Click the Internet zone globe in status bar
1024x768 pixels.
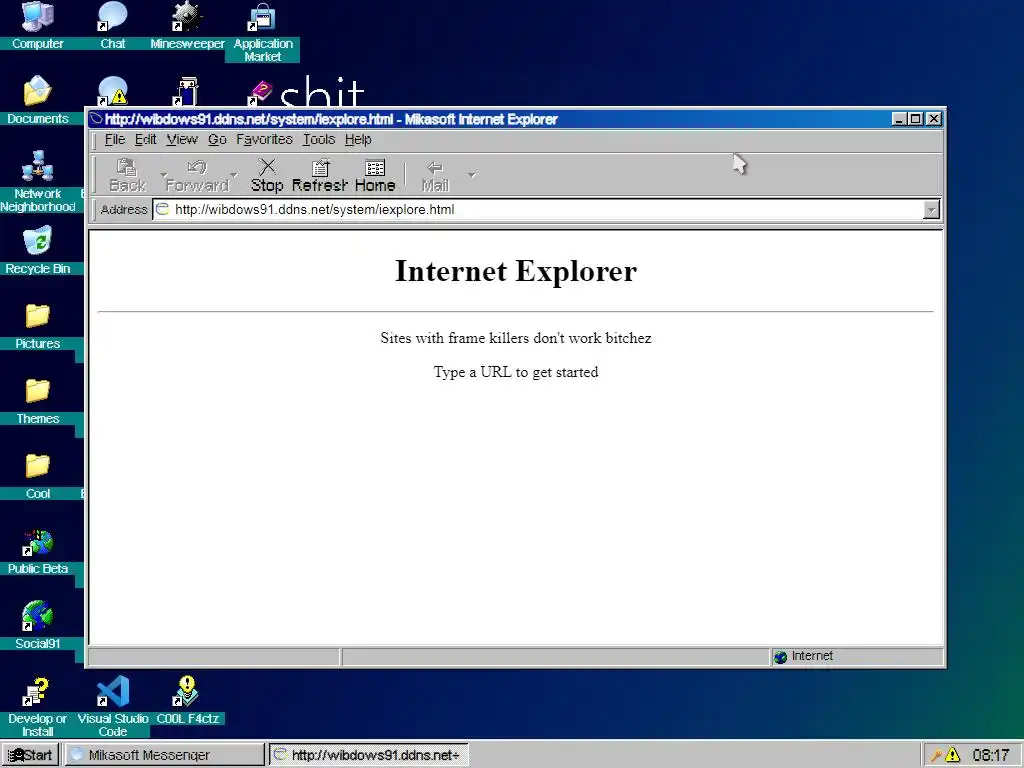pos(780,656)
